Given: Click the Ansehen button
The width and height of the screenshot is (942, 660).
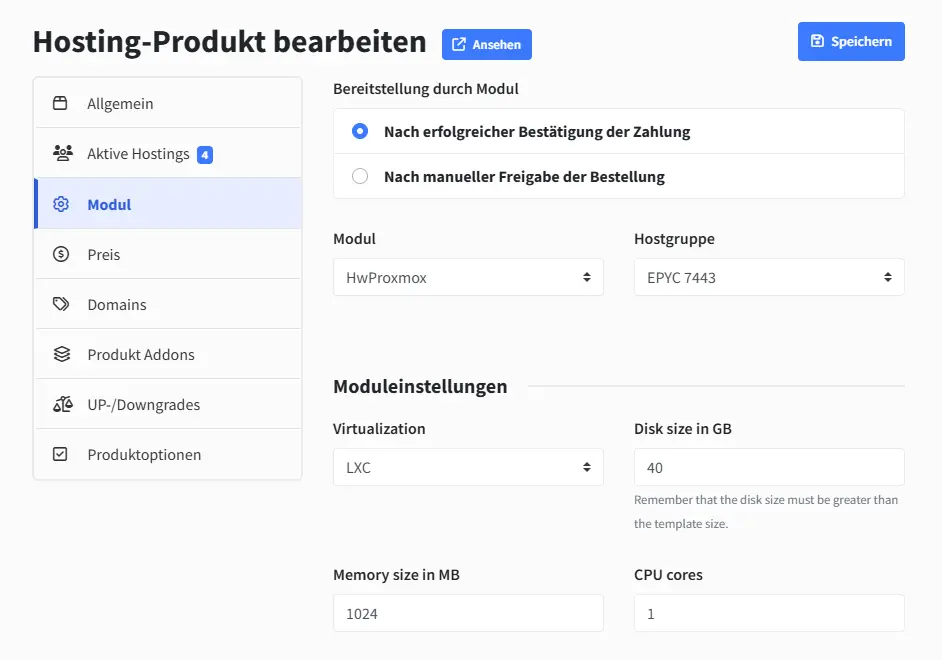Looking at the screenshot, I should point(487,44).
